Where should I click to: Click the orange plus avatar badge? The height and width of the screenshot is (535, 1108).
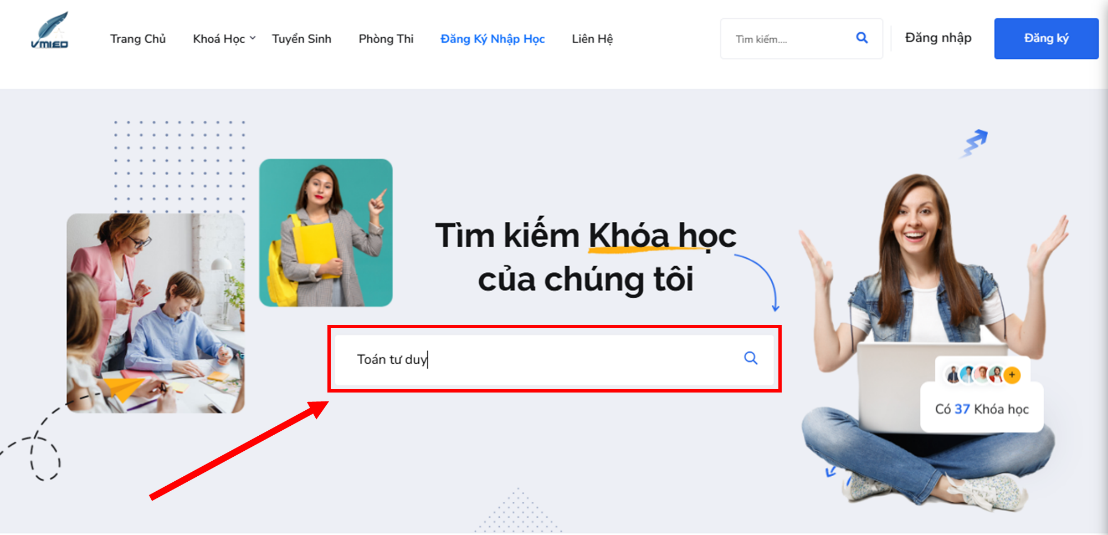[x=1012, y=375]
